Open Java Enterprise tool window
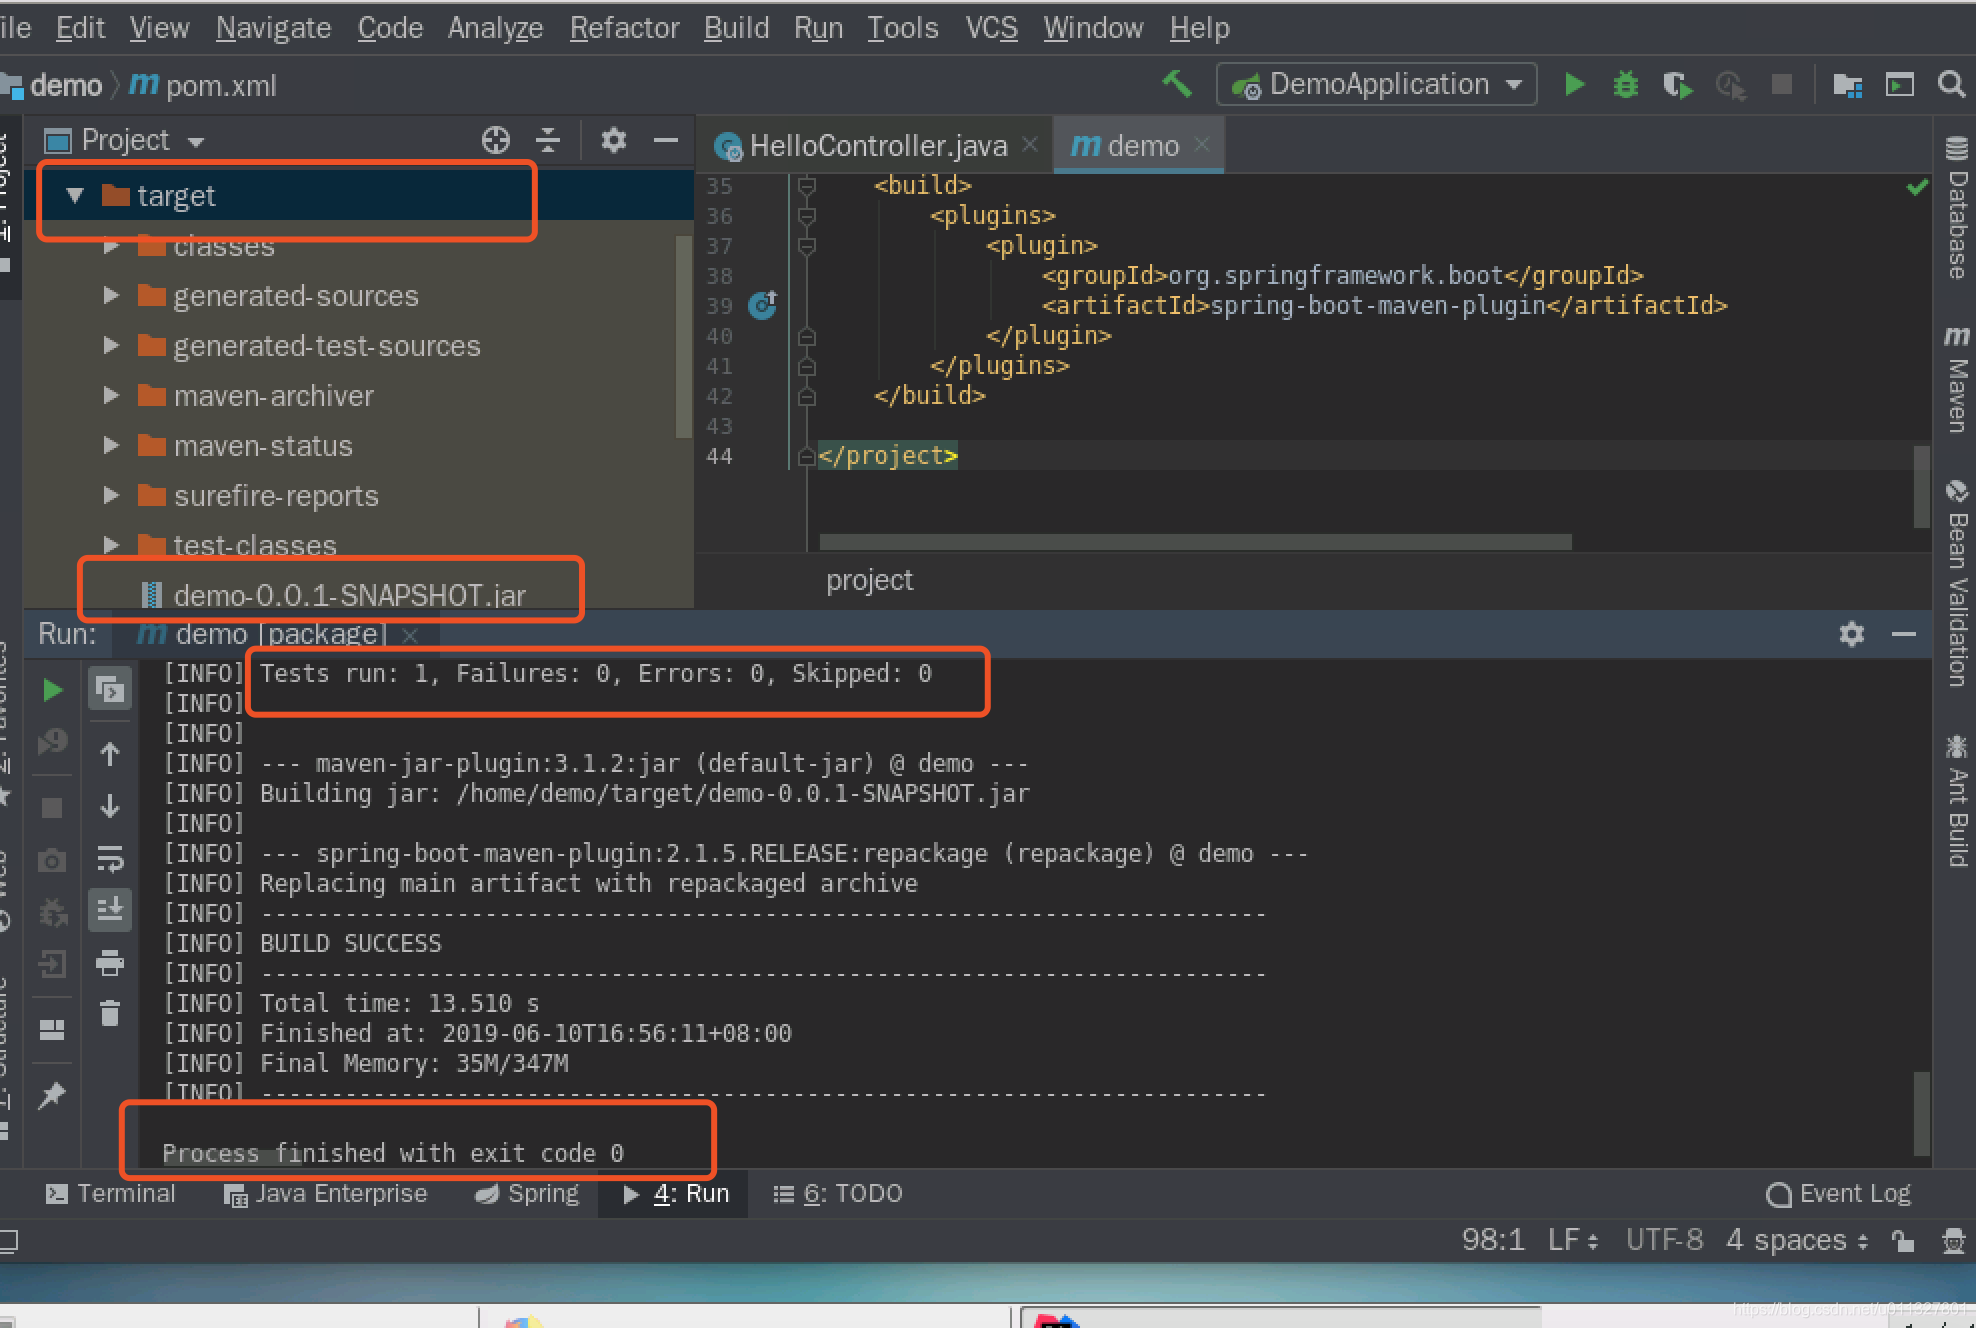Viewport: 1976px width, 1328px height. (325, 1194)
